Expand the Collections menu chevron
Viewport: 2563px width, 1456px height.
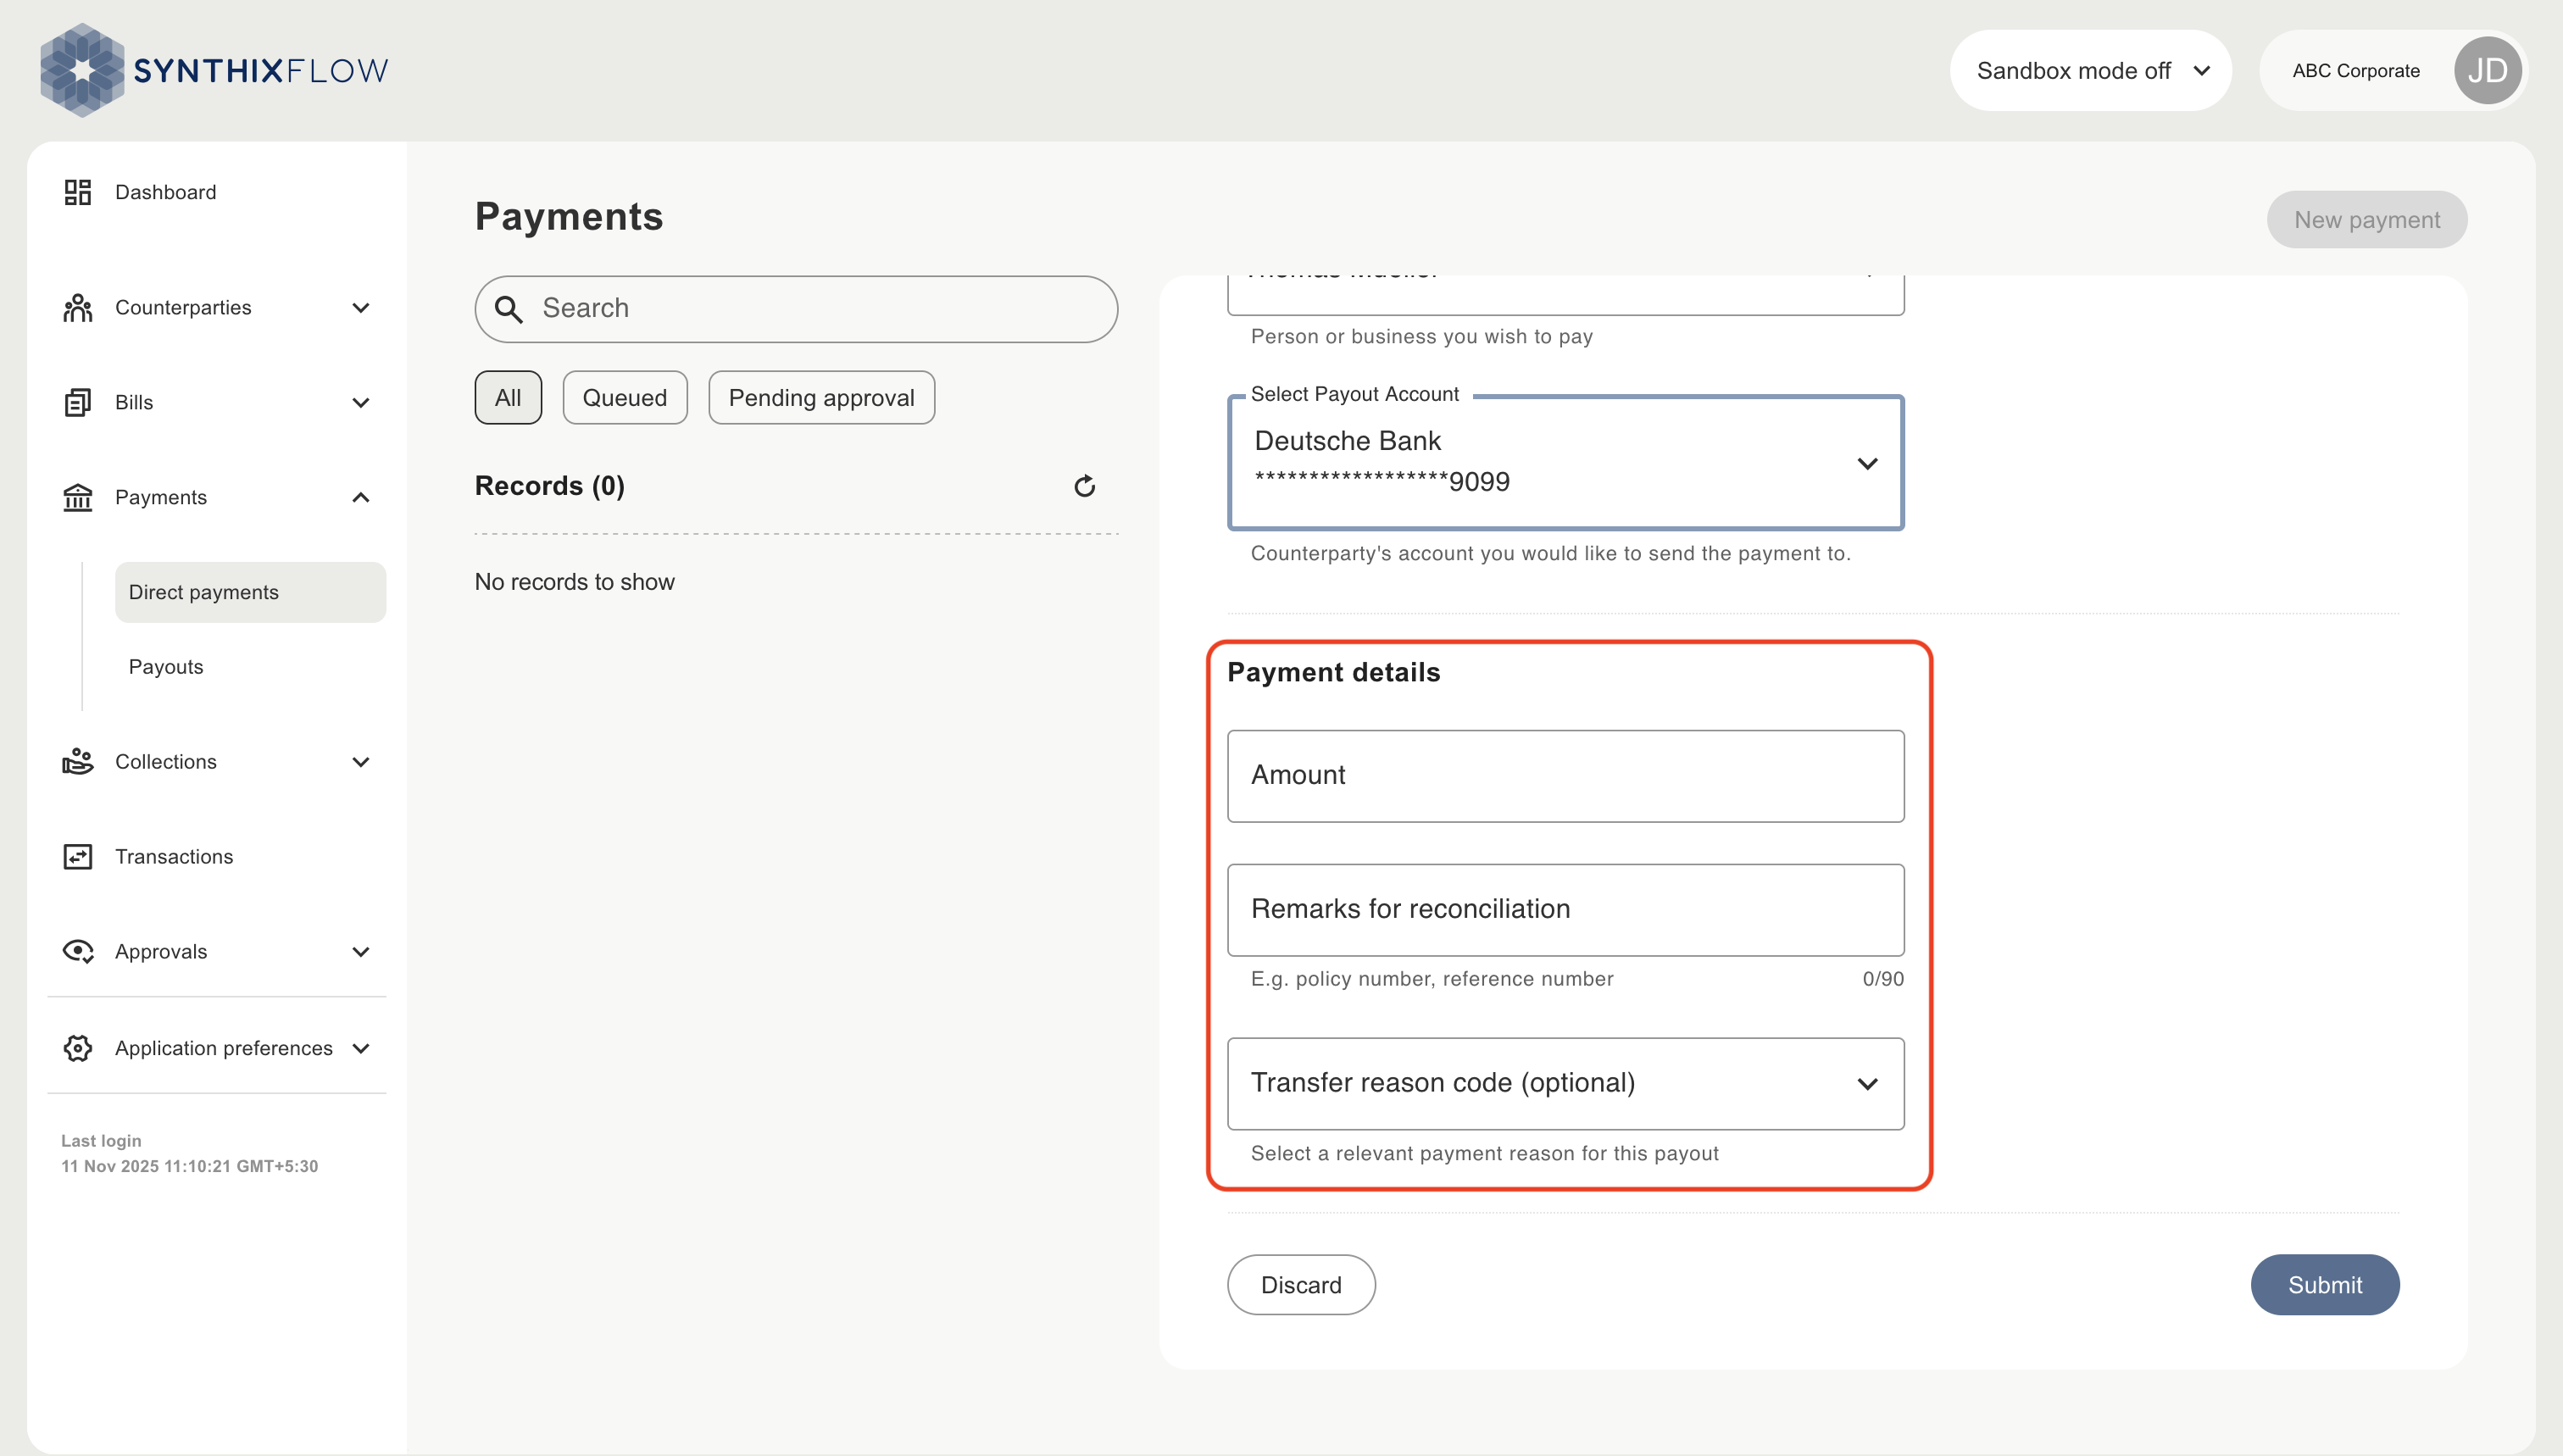(x=361, y=762)
